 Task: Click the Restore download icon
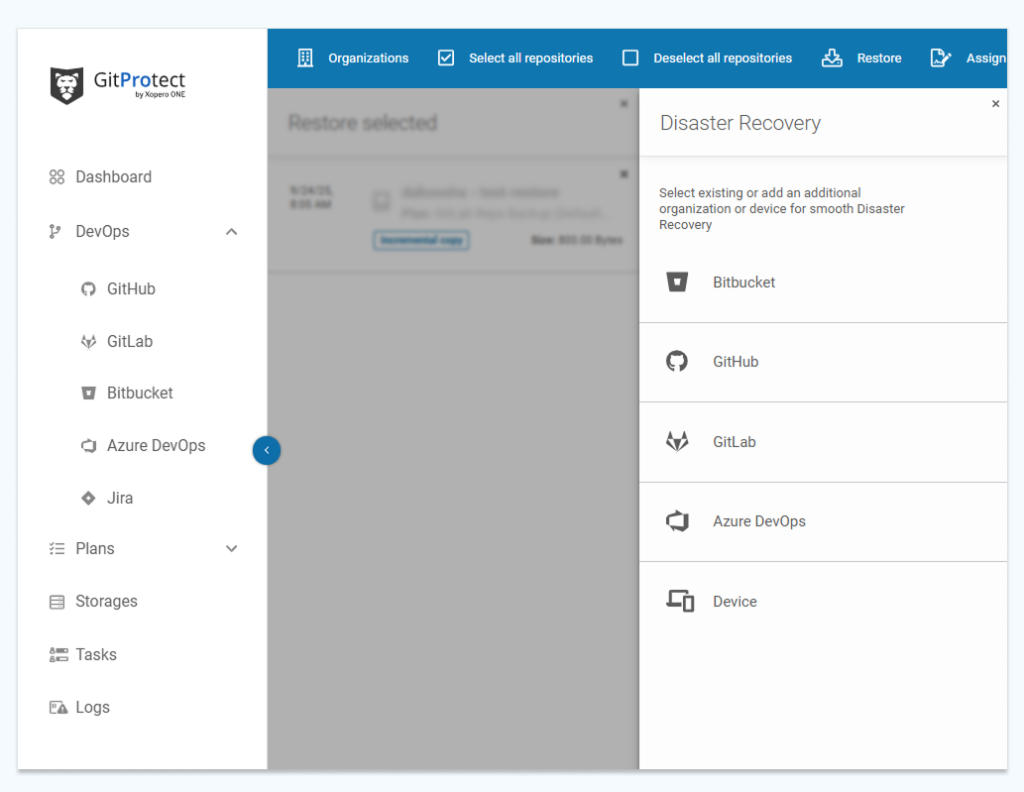click(831, 58)
